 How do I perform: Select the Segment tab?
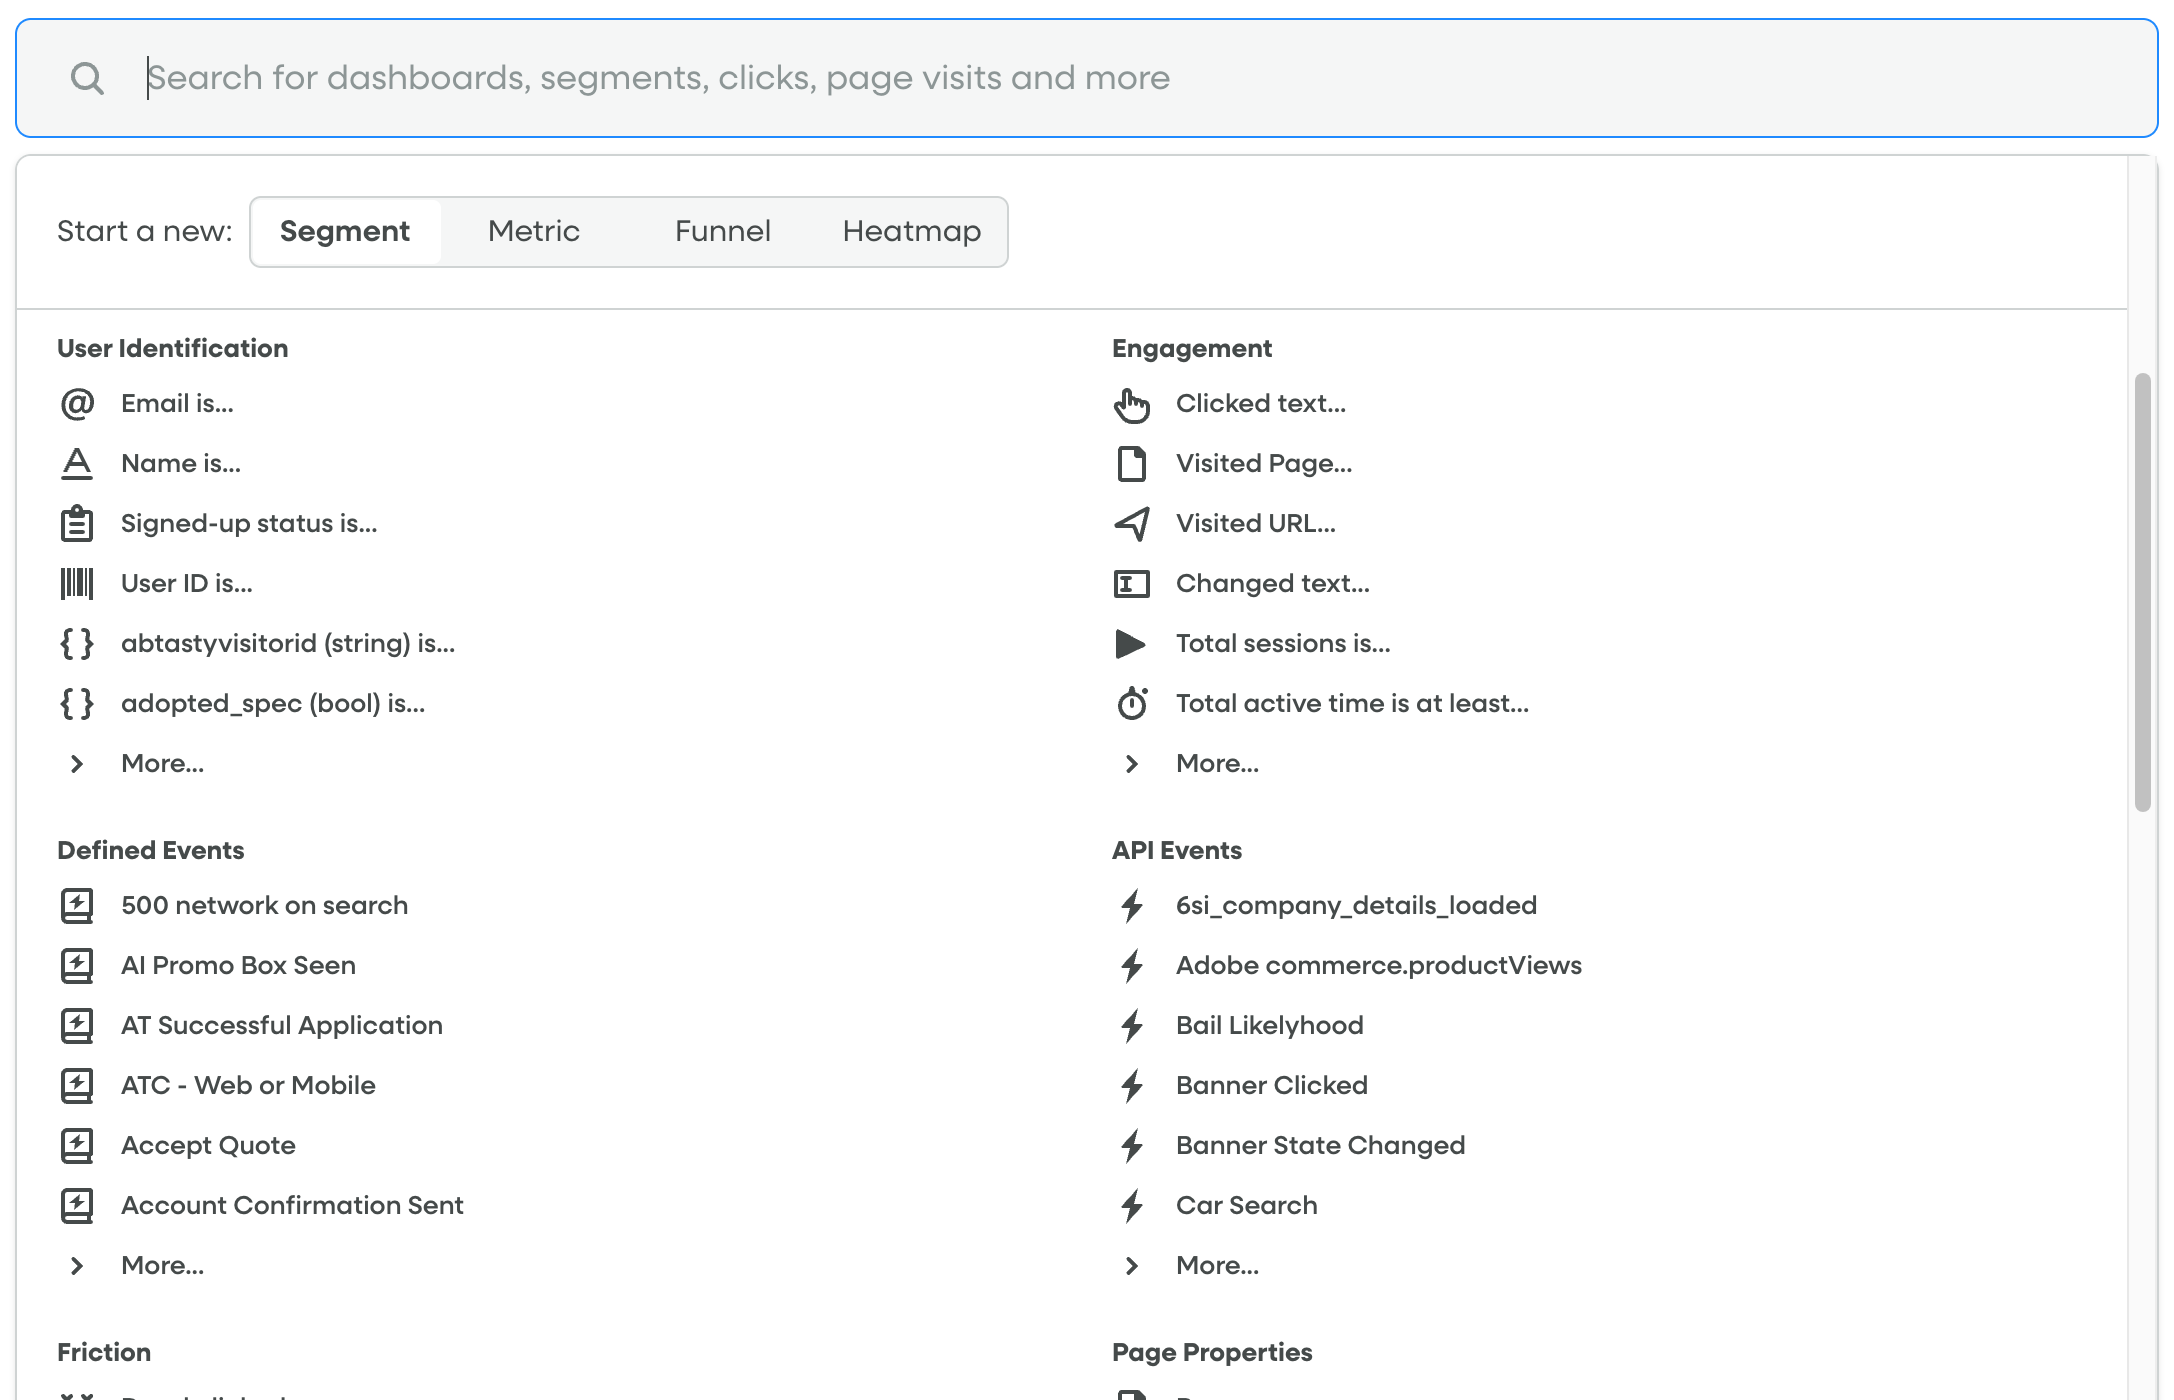point(345,232)
